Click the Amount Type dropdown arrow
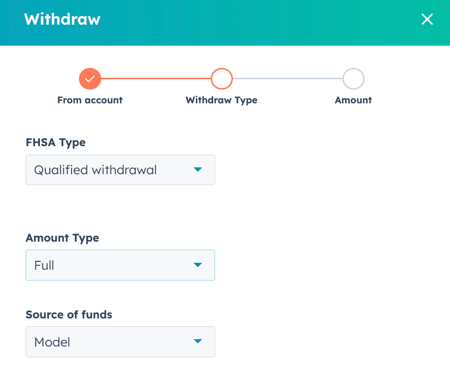The height and width of the screenshot is (377, 450). pos(198,265)
